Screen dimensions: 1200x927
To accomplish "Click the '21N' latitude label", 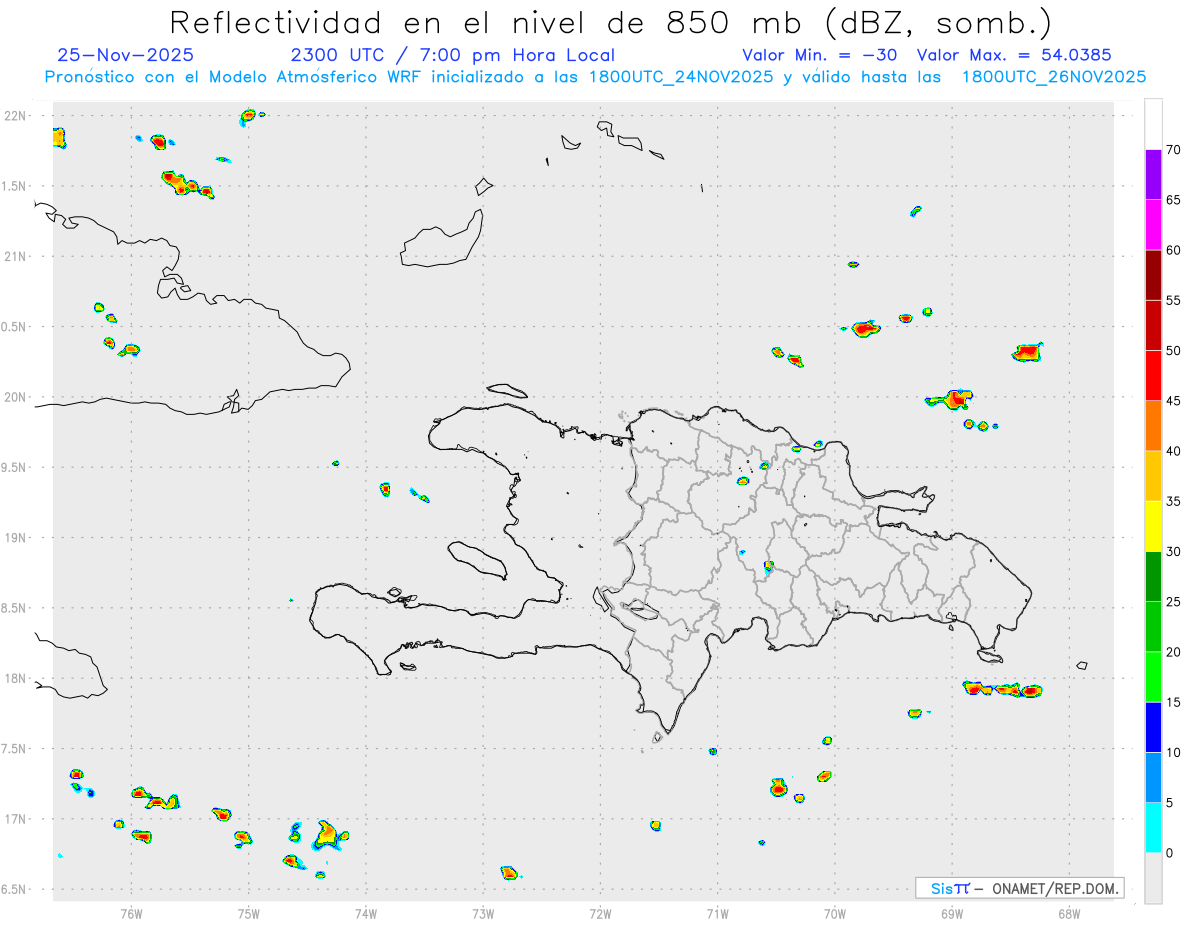I will pos(14,256).
